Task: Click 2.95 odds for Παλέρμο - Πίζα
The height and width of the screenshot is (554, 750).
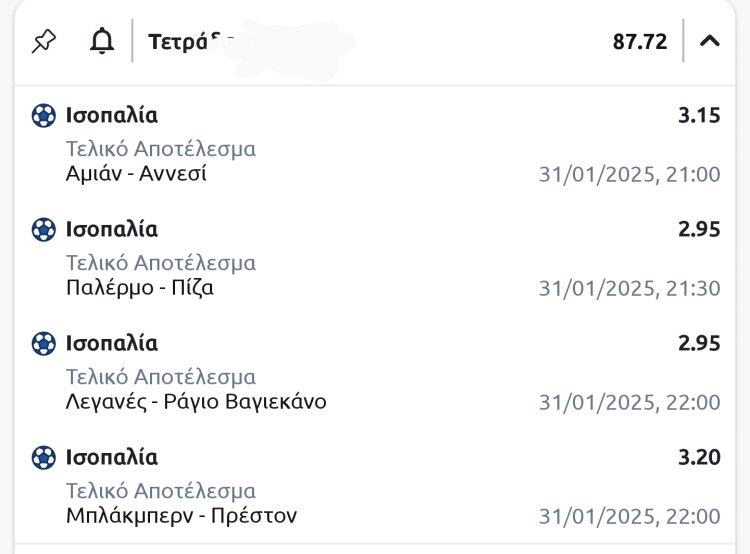Action: point(699,230)
